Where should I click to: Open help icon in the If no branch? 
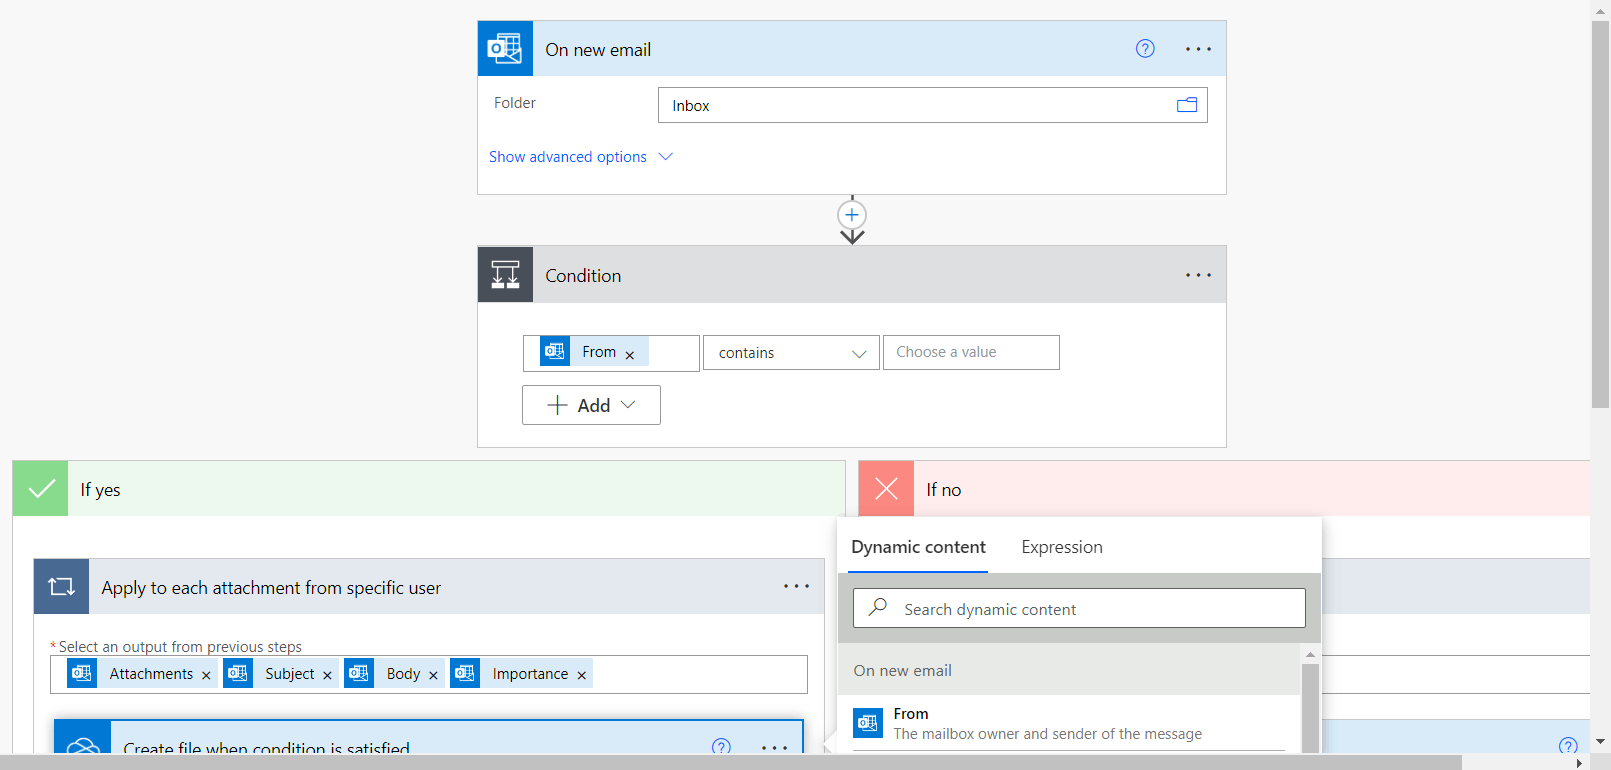tap(1568, 746)
